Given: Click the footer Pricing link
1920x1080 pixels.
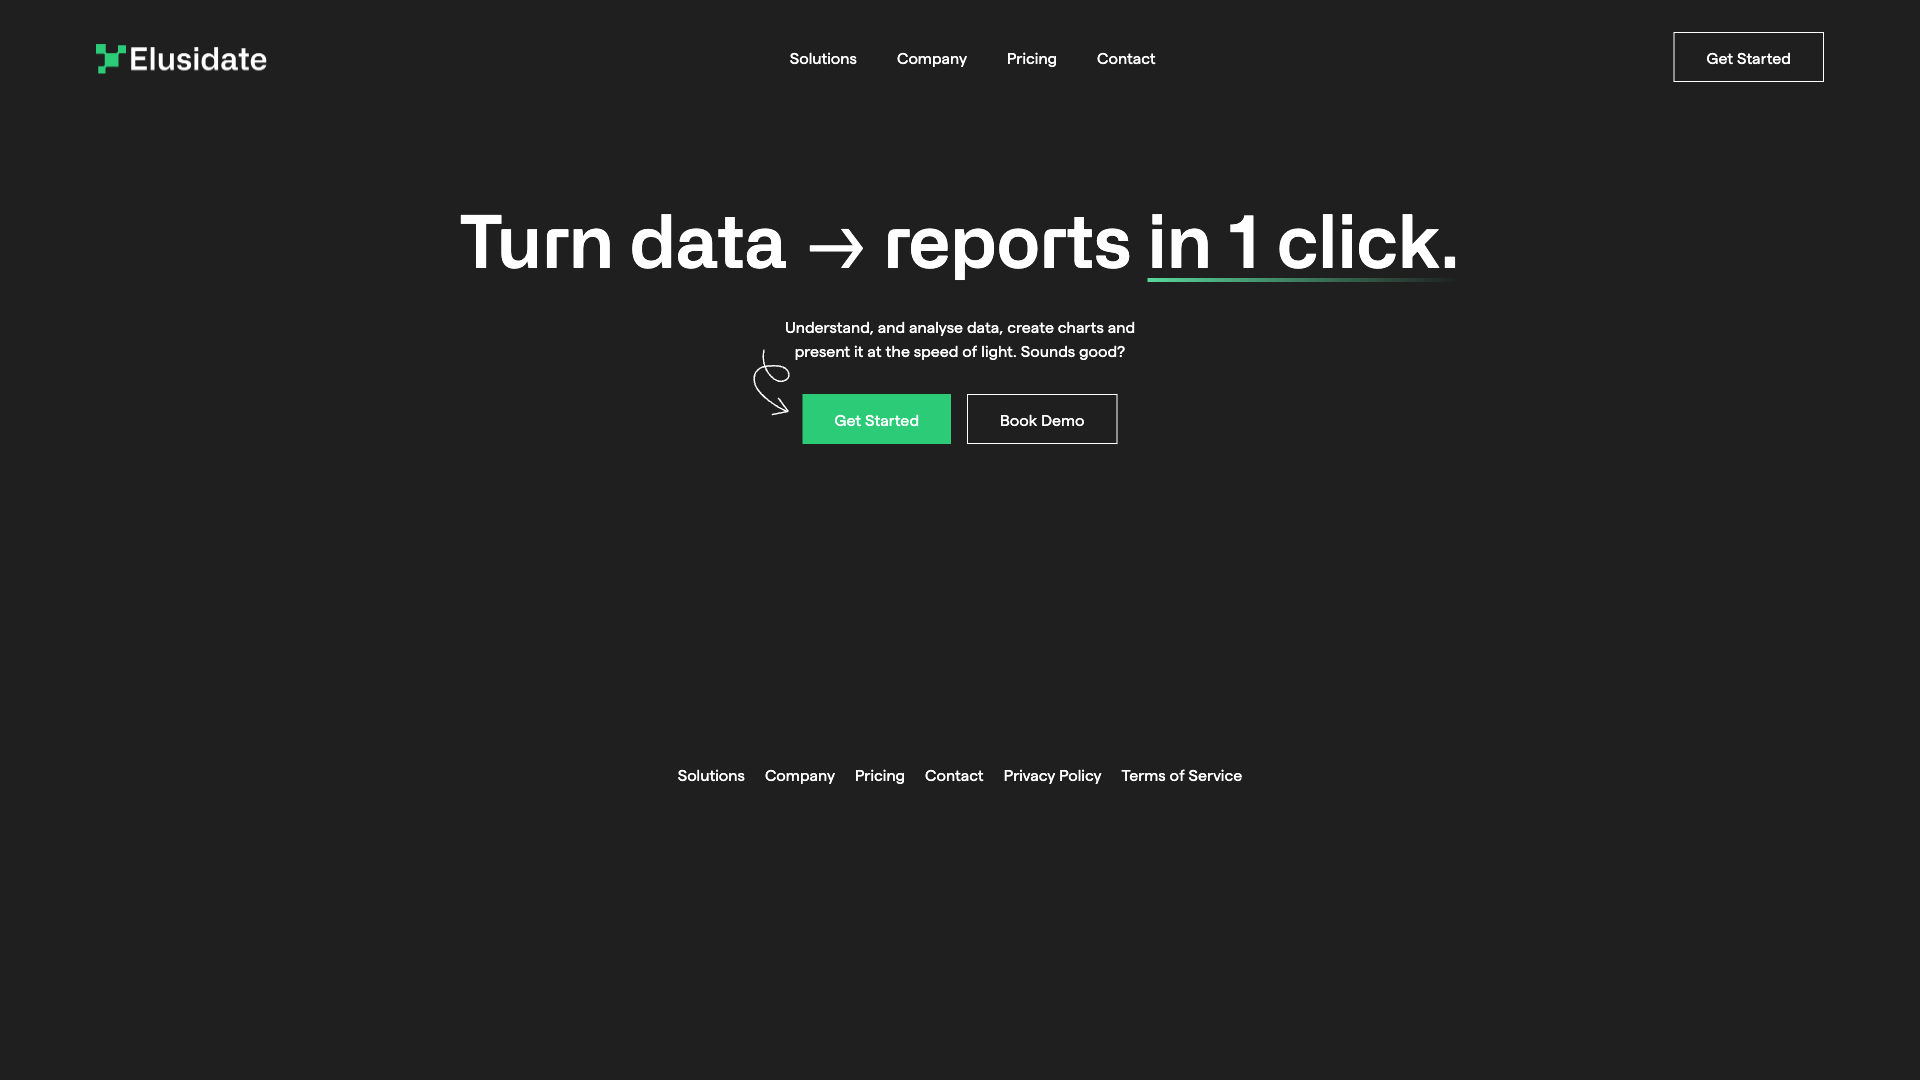Looking at the screenshot, I should (x=880, y=774).
